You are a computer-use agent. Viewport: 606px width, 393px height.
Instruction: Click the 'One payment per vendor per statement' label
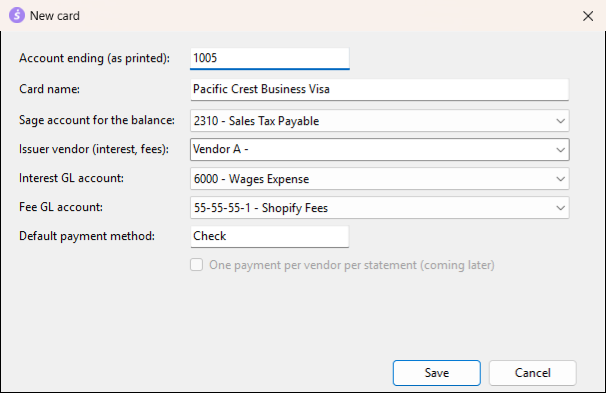pyautogui.click(x=352, y=265)
